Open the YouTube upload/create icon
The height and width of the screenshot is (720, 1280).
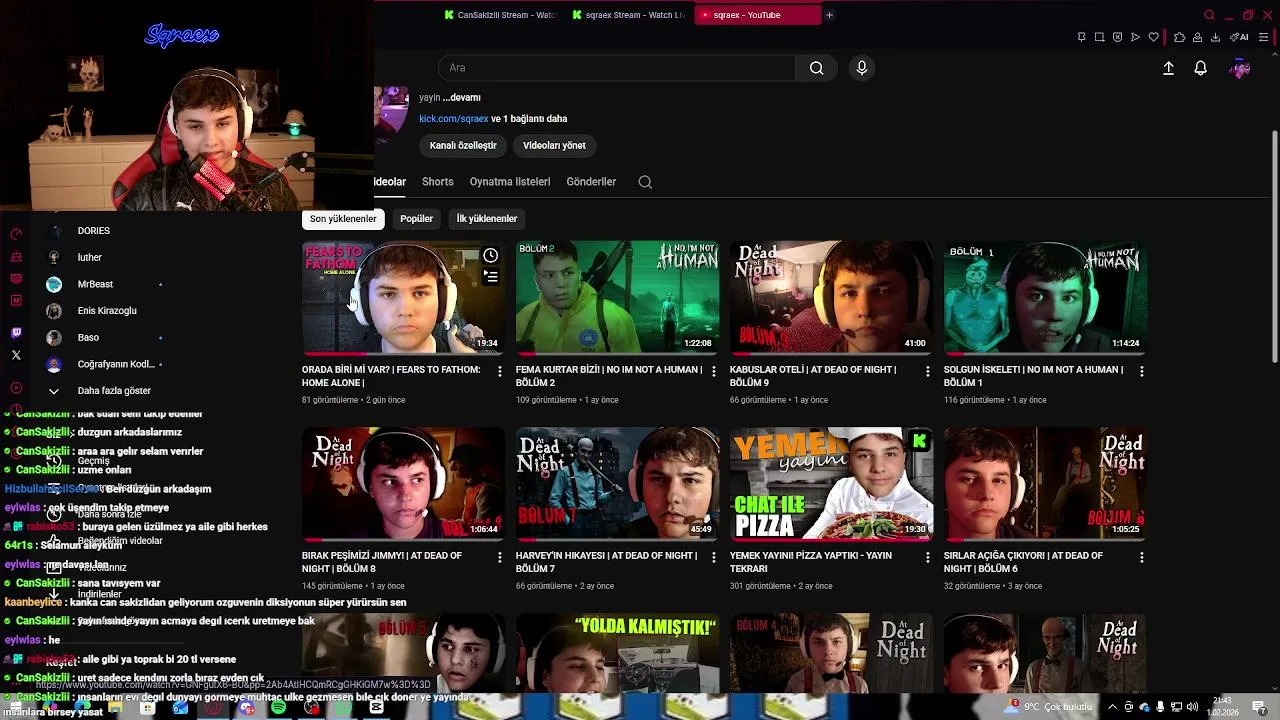[x=1168, y=68]
